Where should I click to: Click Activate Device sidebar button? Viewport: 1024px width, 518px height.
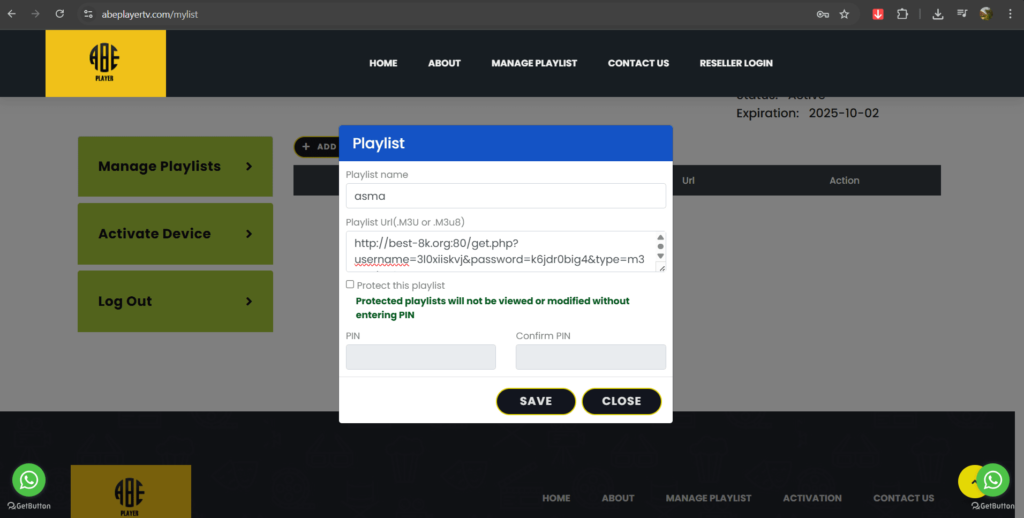pos(175,234)
